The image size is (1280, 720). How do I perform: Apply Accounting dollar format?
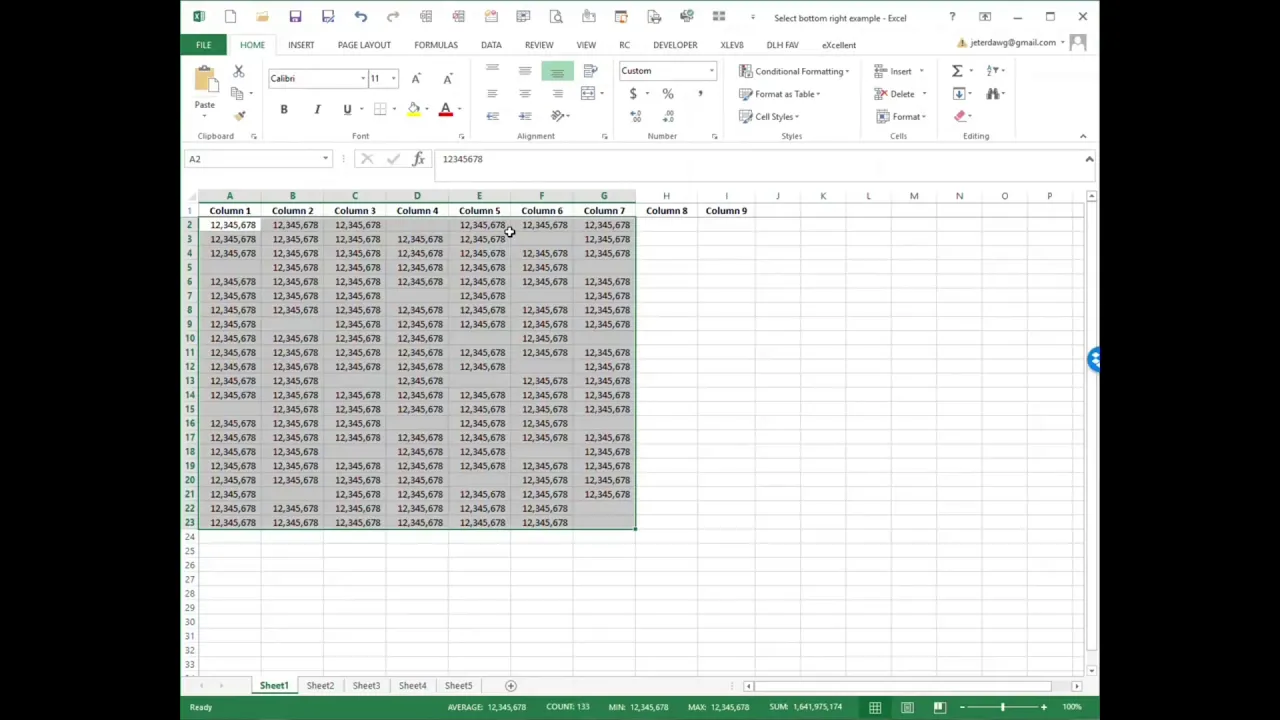(x=633, y=94)
